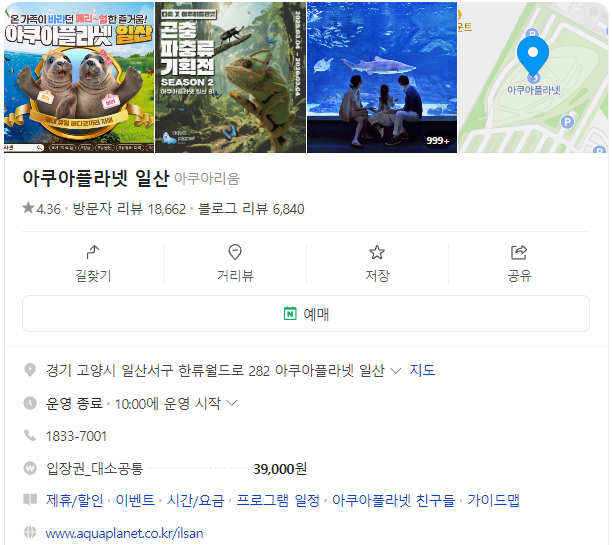Viewport: 612px width, 545px height.
Task: Open 거리뷰 street view pin icon
Action: (x=235, y=252)
